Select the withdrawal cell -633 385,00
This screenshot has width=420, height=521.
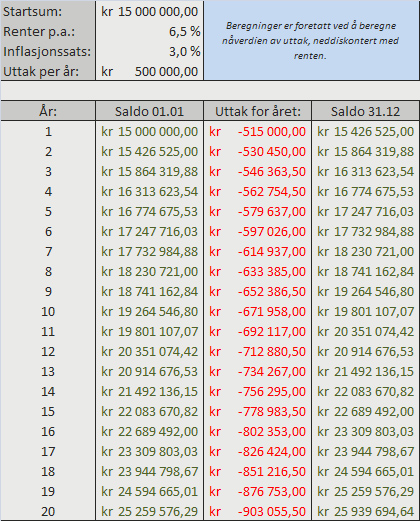tap(258, 271)
